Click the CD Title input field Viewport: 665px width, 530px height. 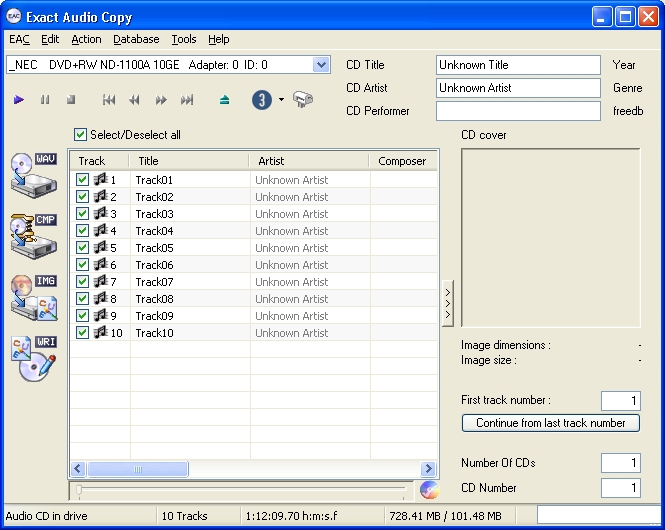tap(518, 65)
